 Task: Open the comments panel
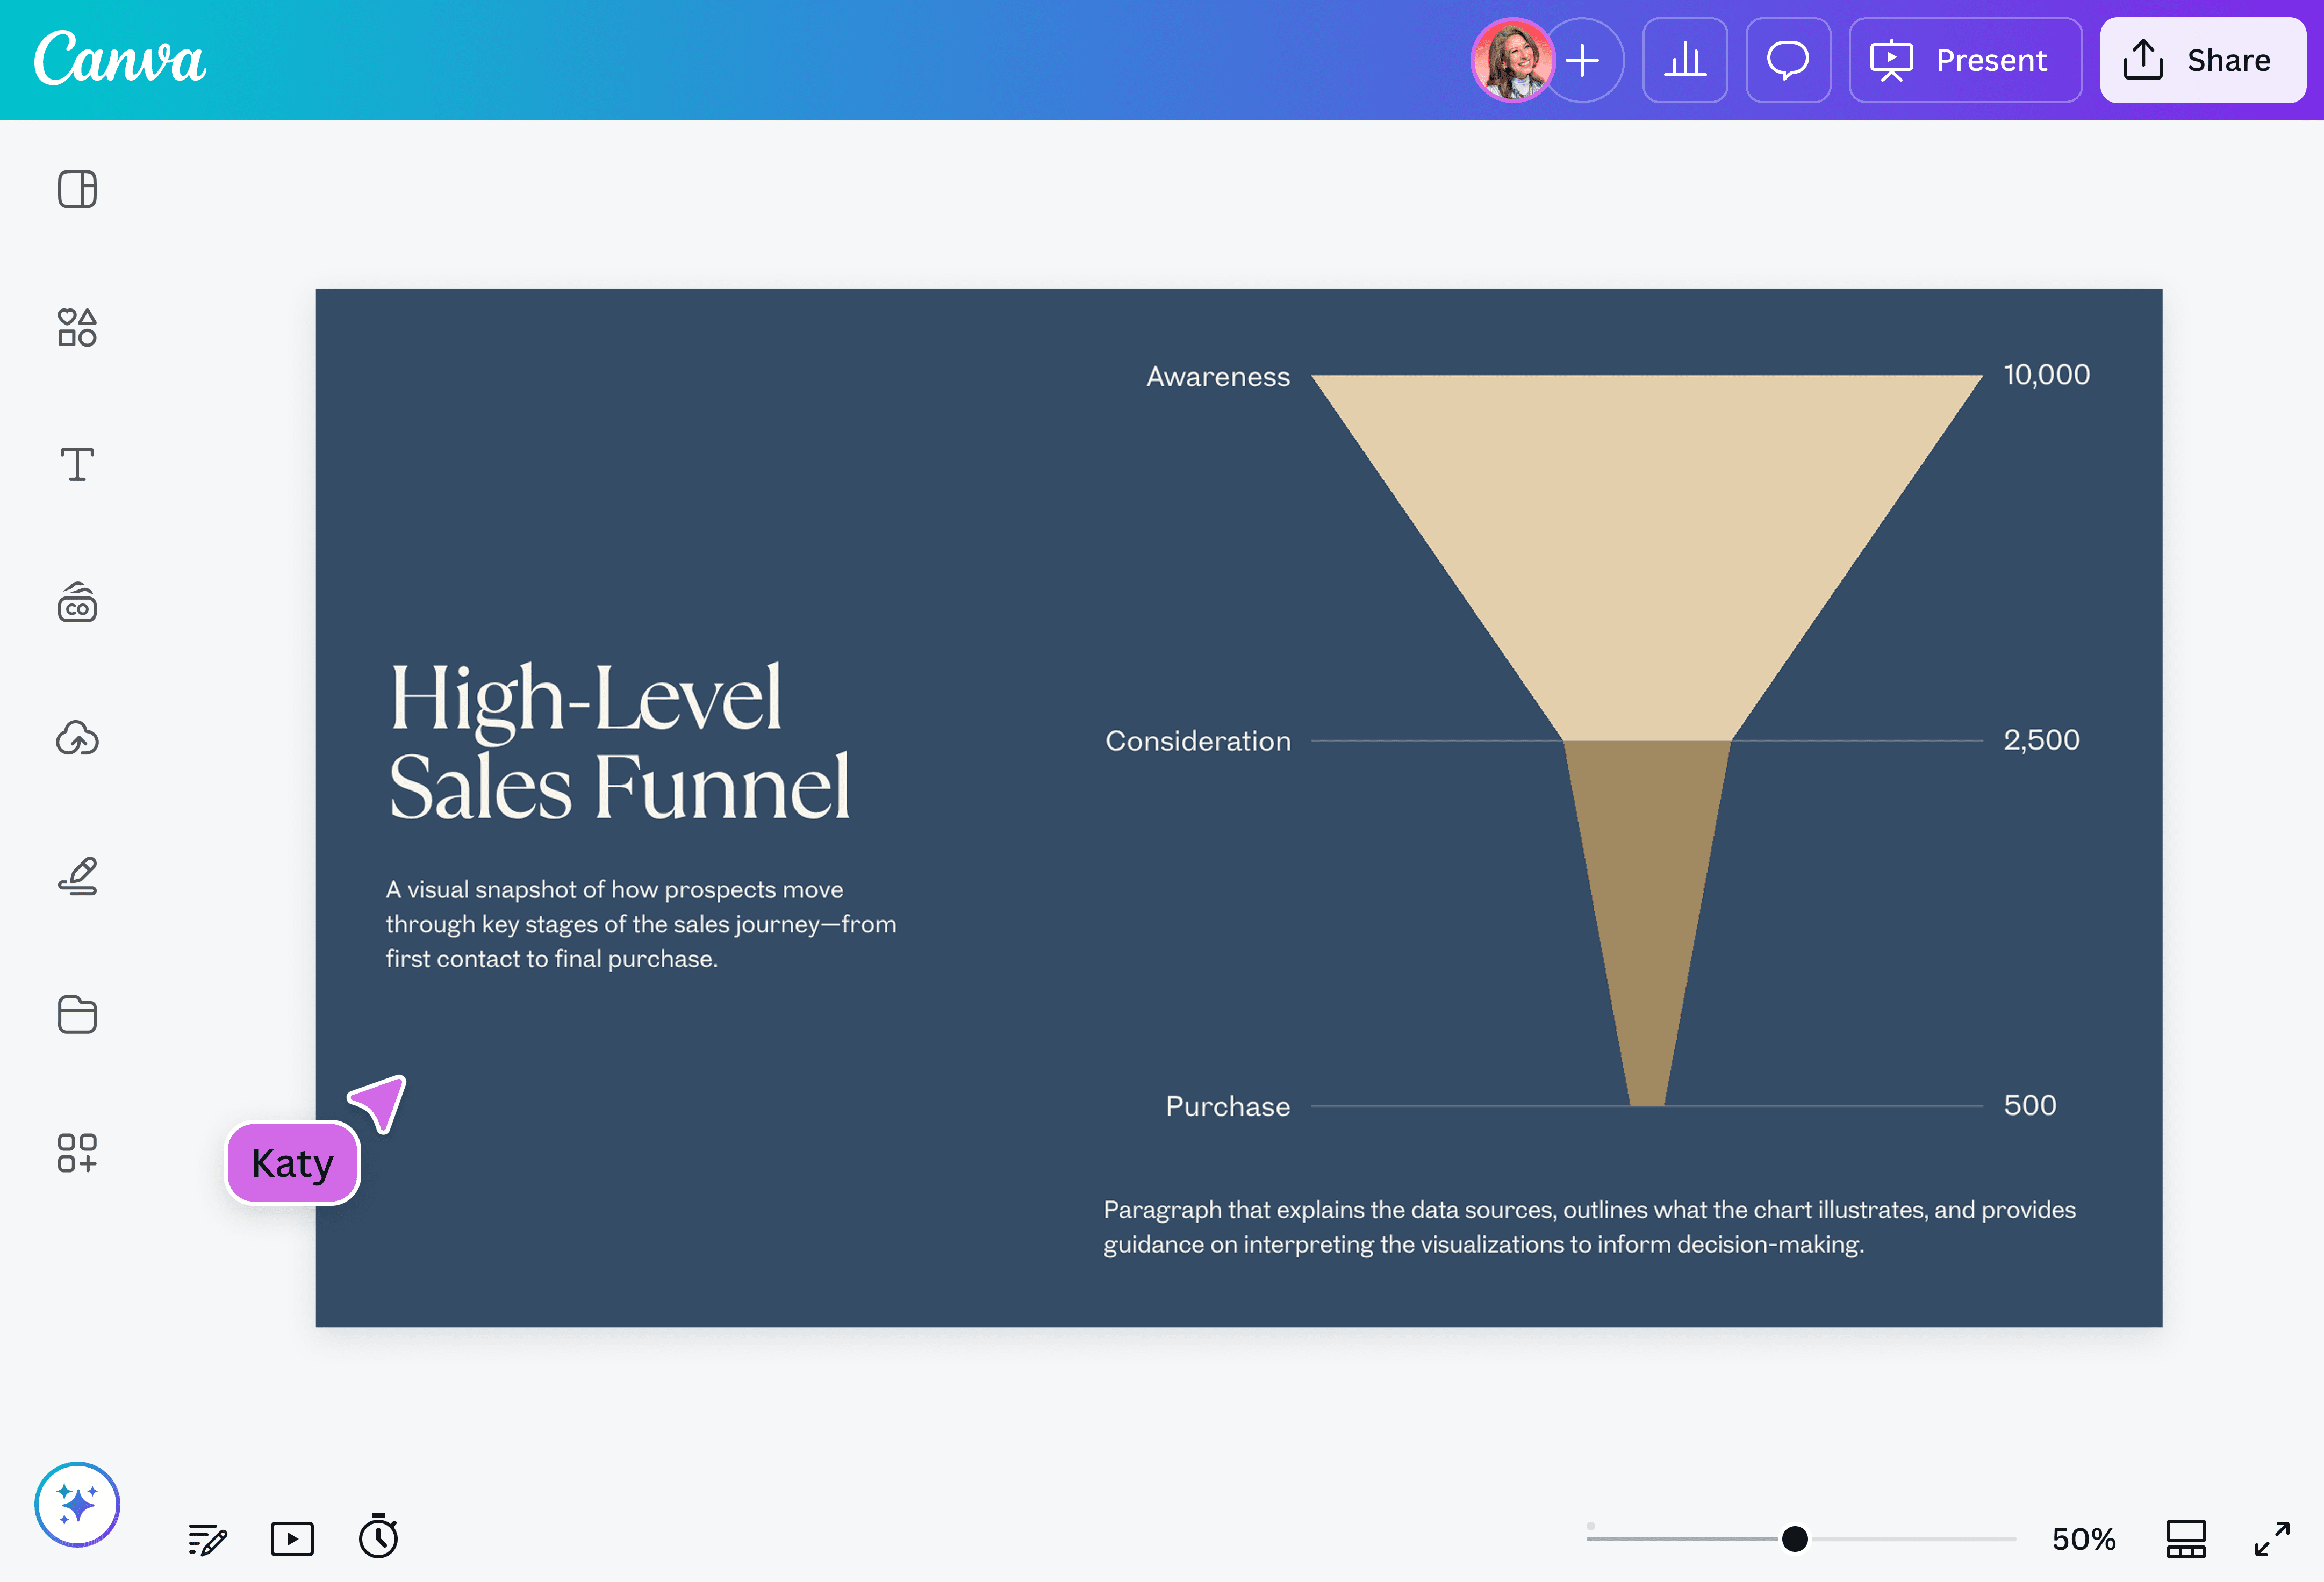1788,60
